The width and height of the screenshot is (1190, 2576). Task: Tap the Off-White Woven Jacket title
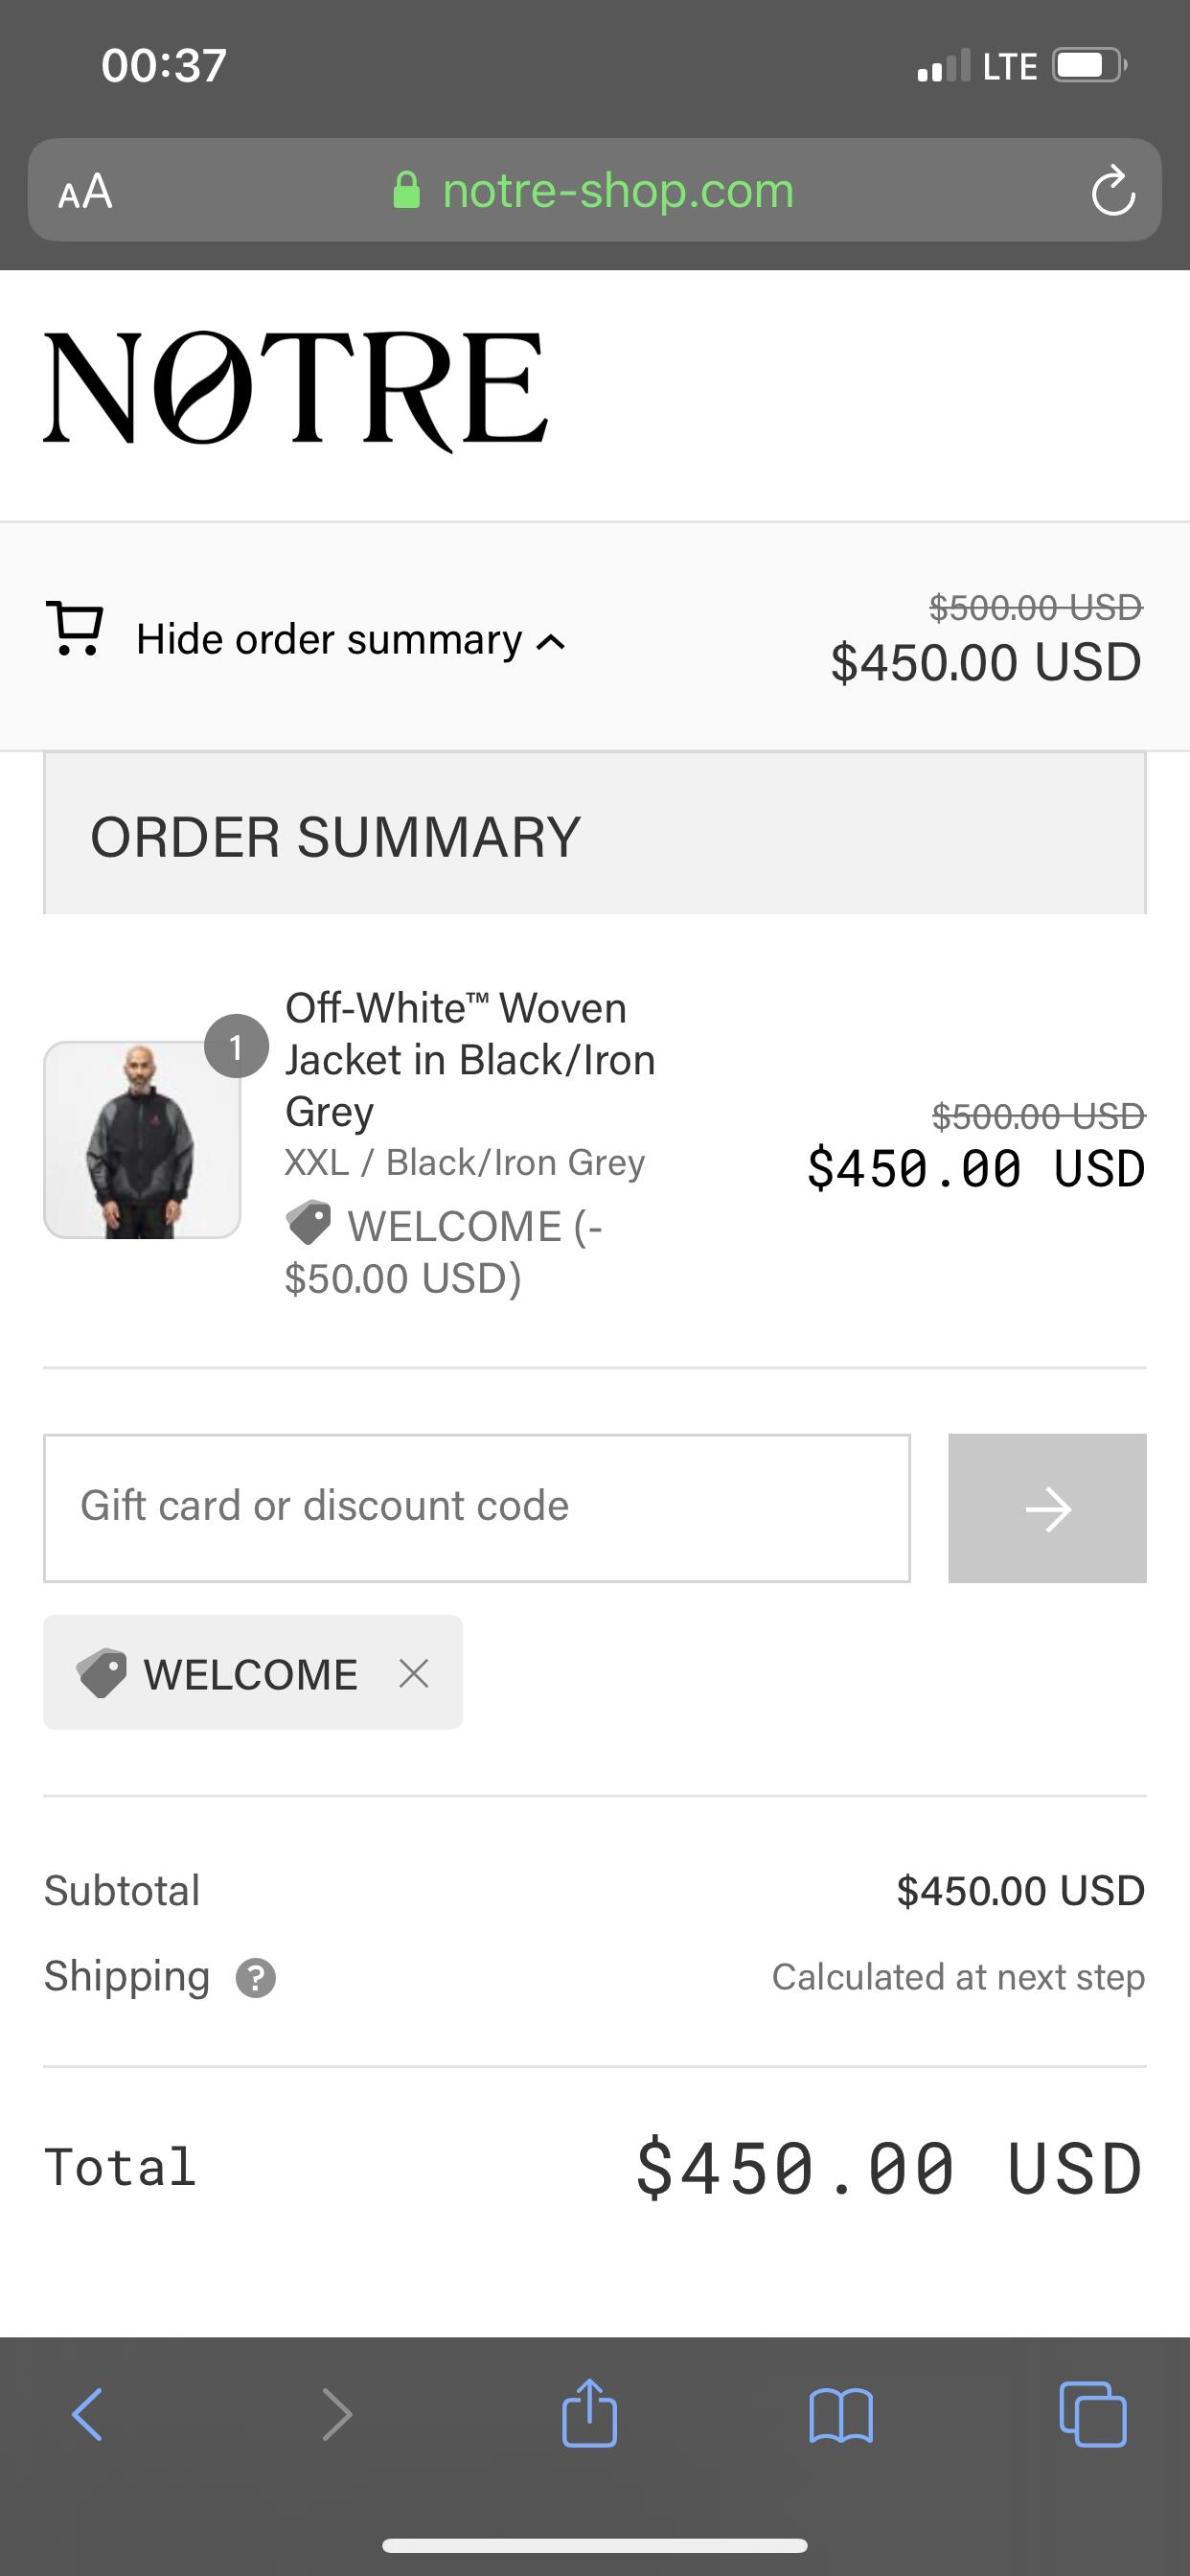469,1059
